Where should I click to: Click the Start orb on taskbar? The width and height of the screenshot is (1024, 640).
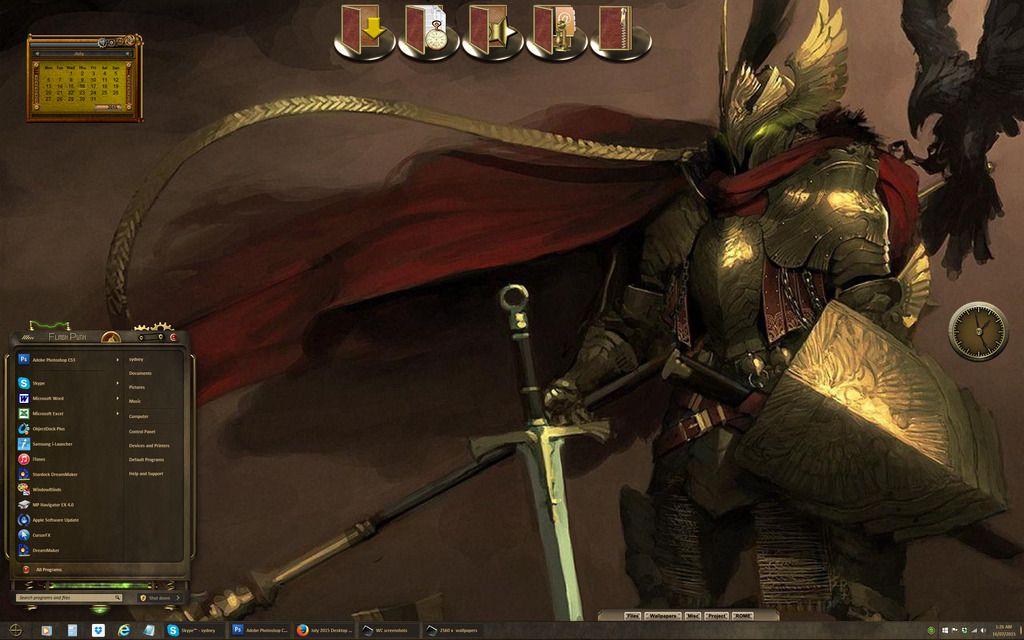click(x=16, y=630)
